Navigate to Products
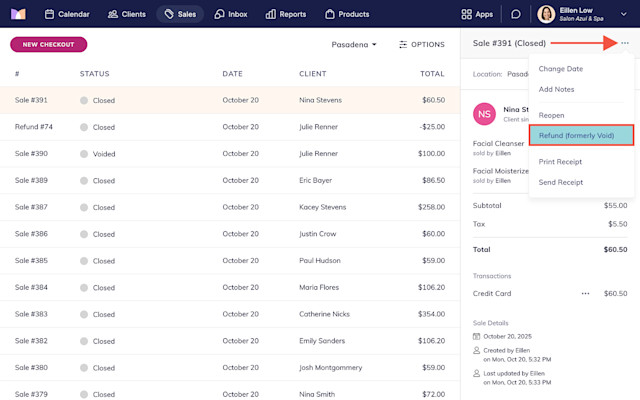Viewport: 640px width, 400px height. coord(347,14)
